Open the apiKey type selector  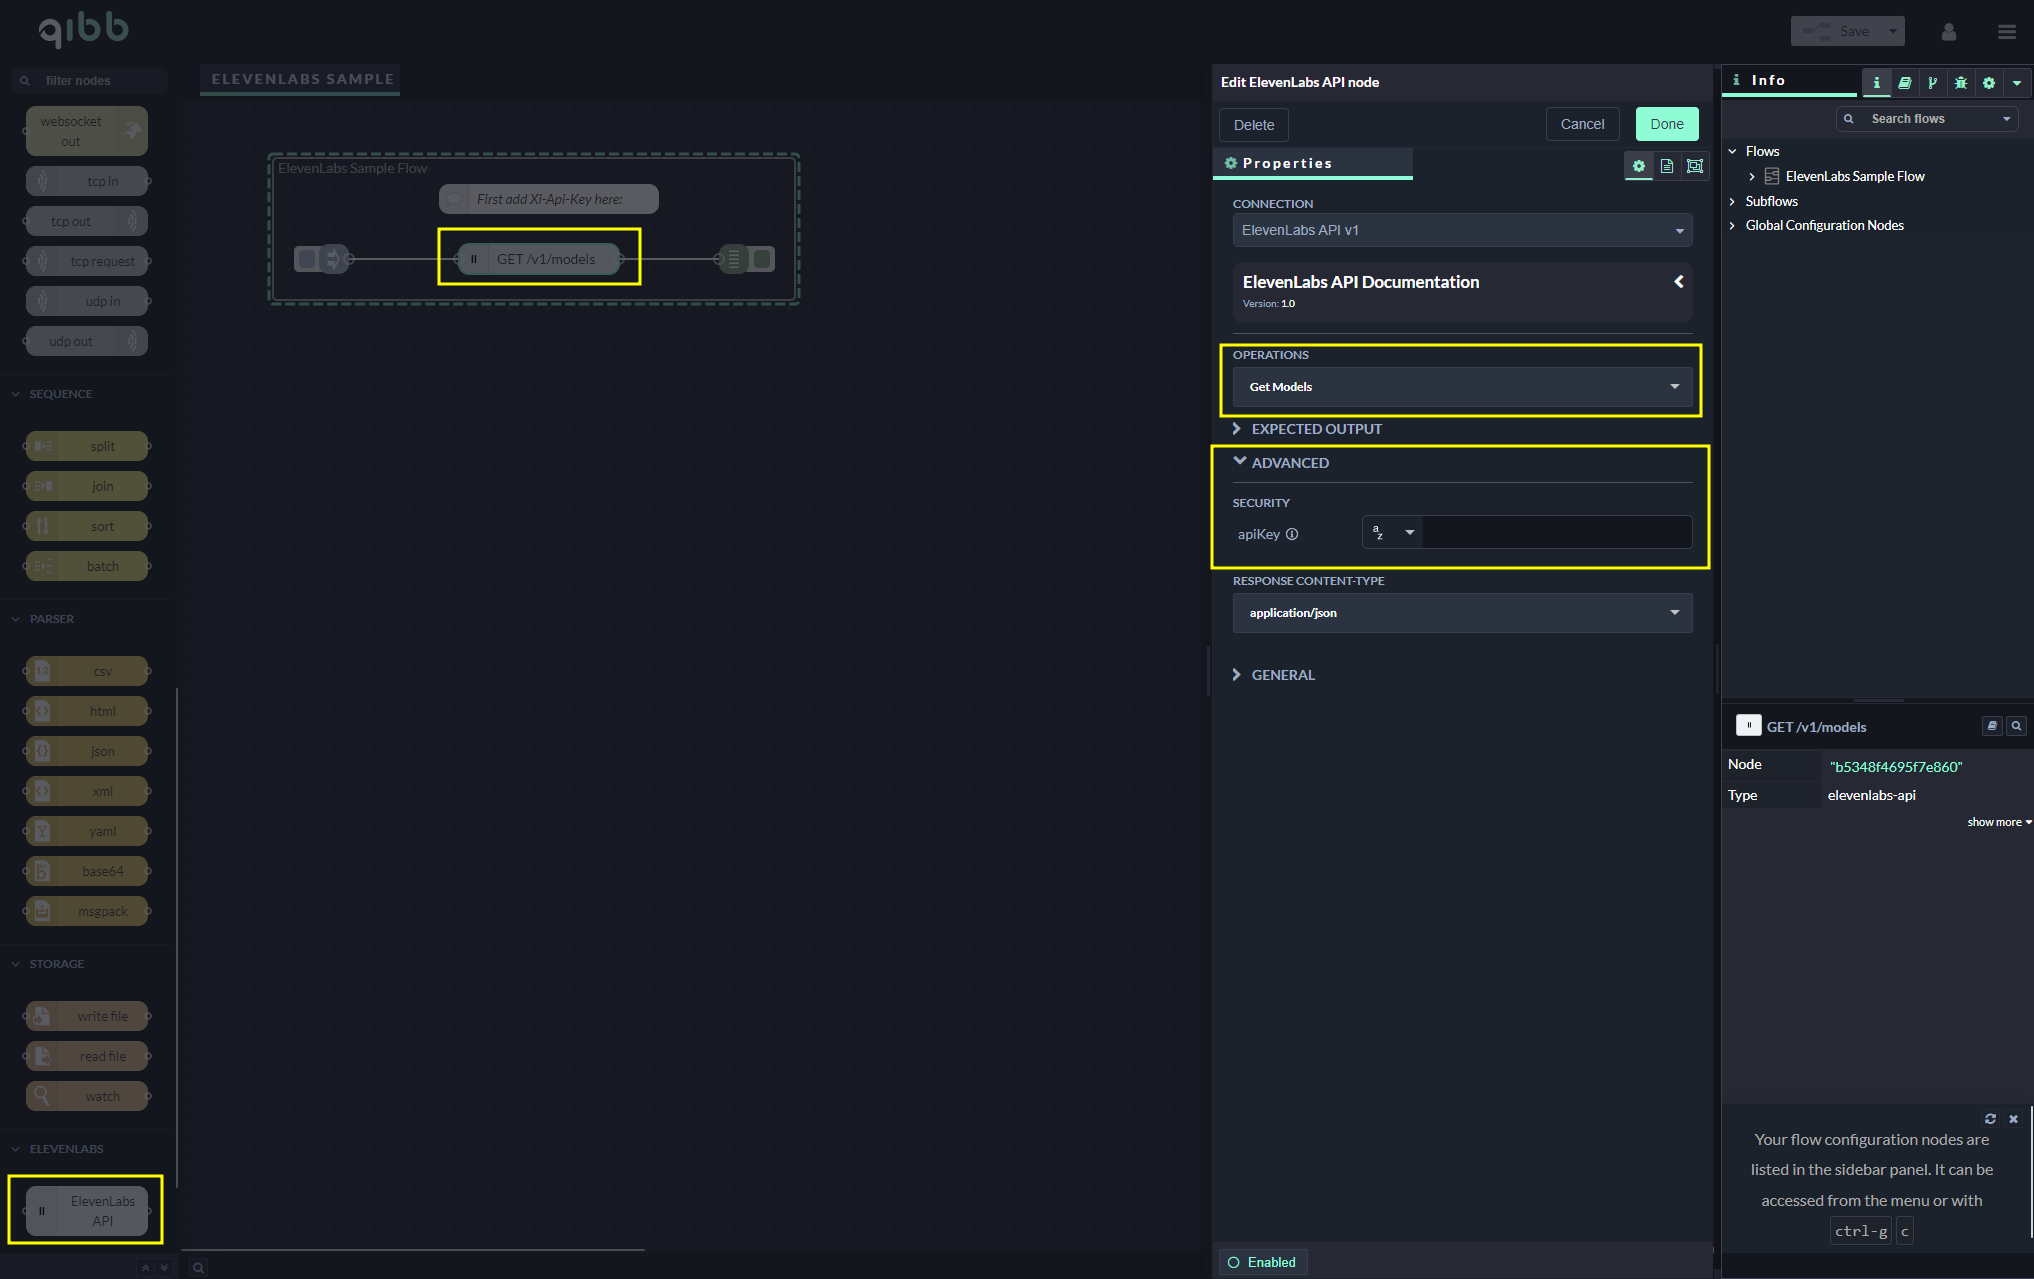coord(1393,533)
